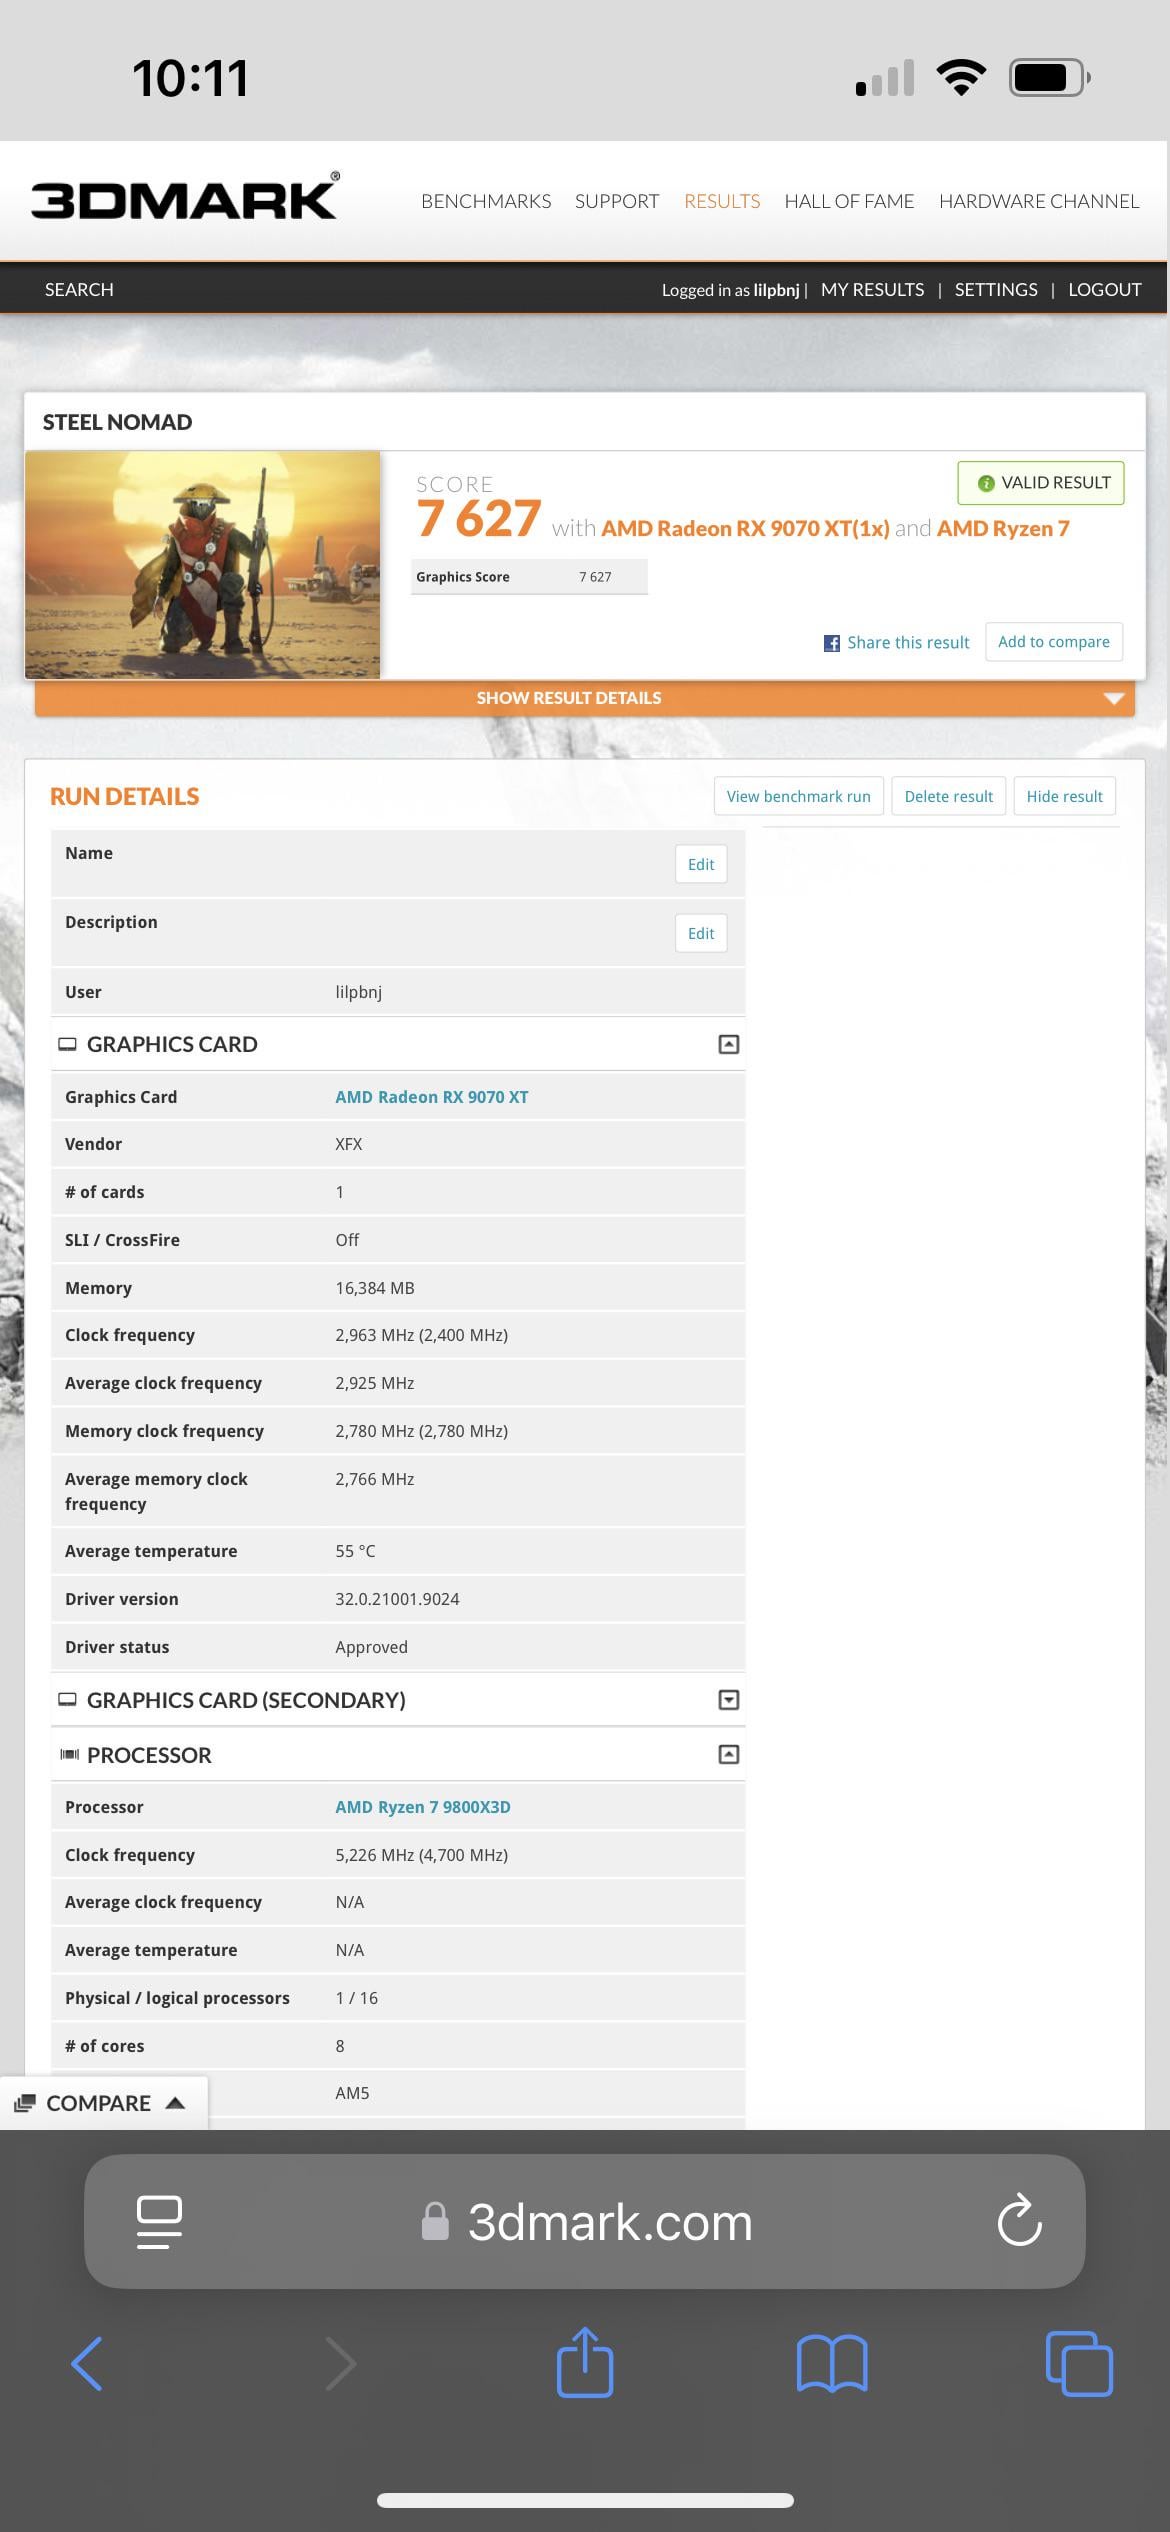Open the Hall of Fame menu
The height and width of the screenshot is (2532, 1170).
(849, 201)
